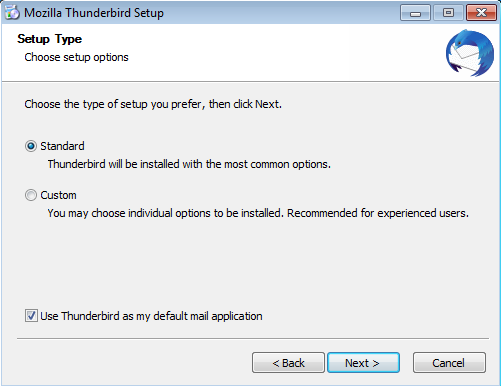Select the Standard setup radio button
501x386 pixels.
pyautogui.click(x=31, y=146)
